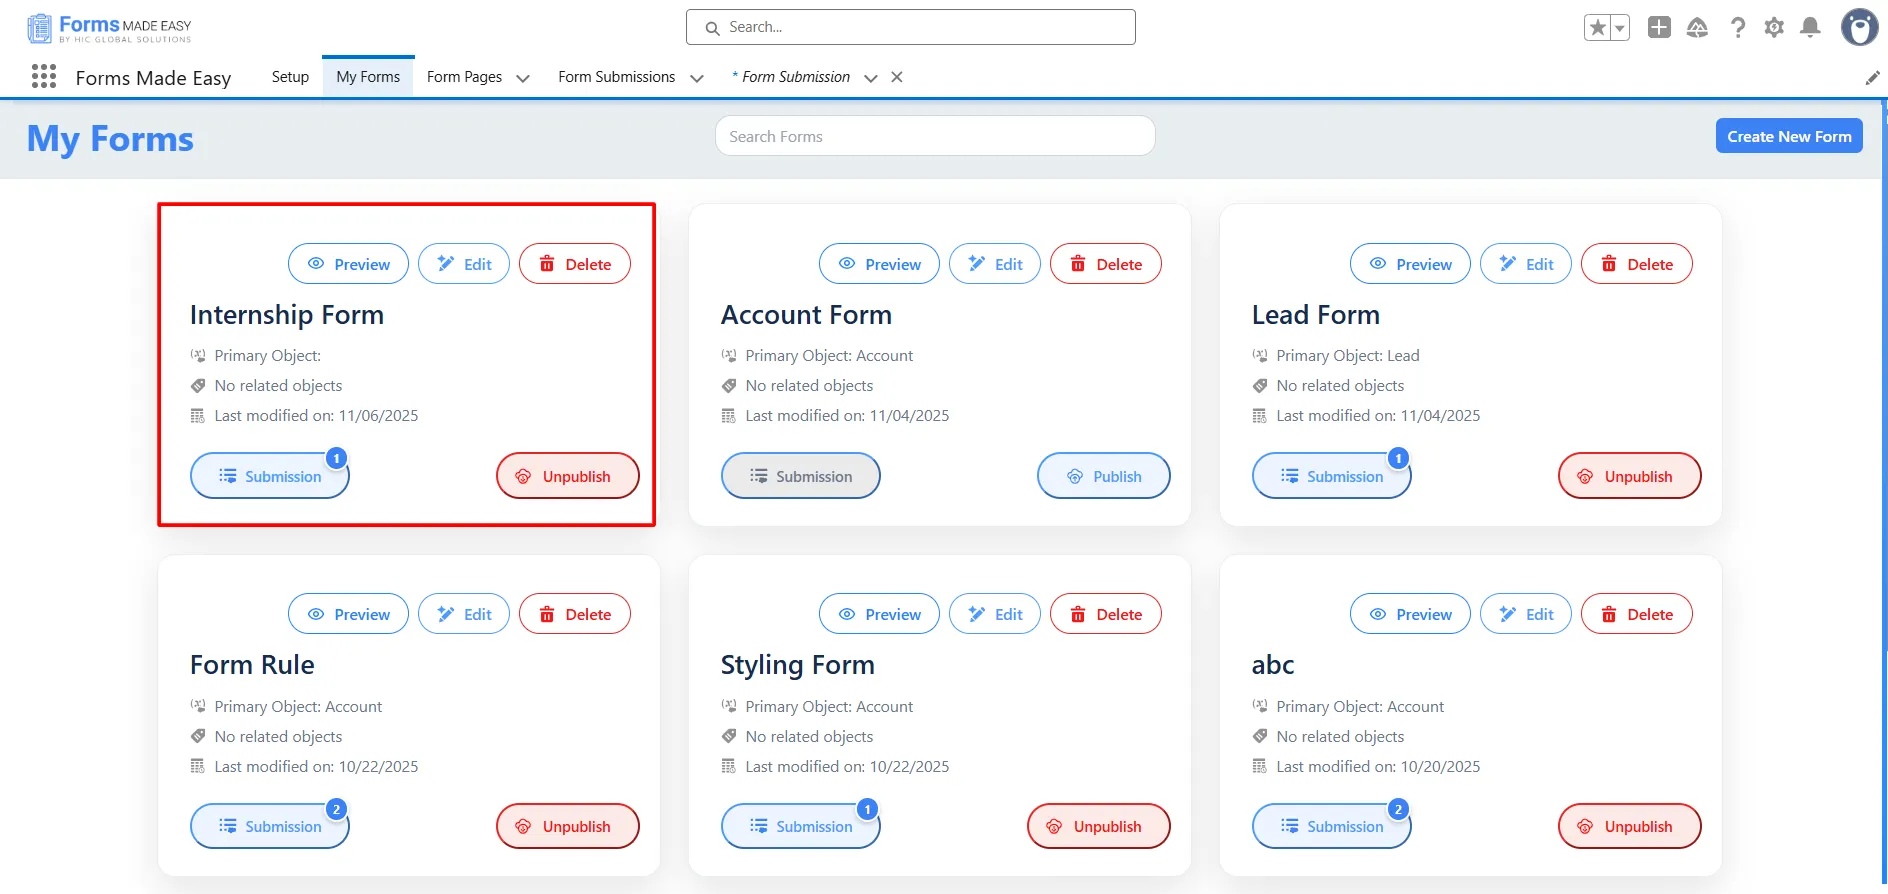Open the App Launcher grid icon
Image resolution: width=1888 pixels, height=894 pixels.
point(44,77)
